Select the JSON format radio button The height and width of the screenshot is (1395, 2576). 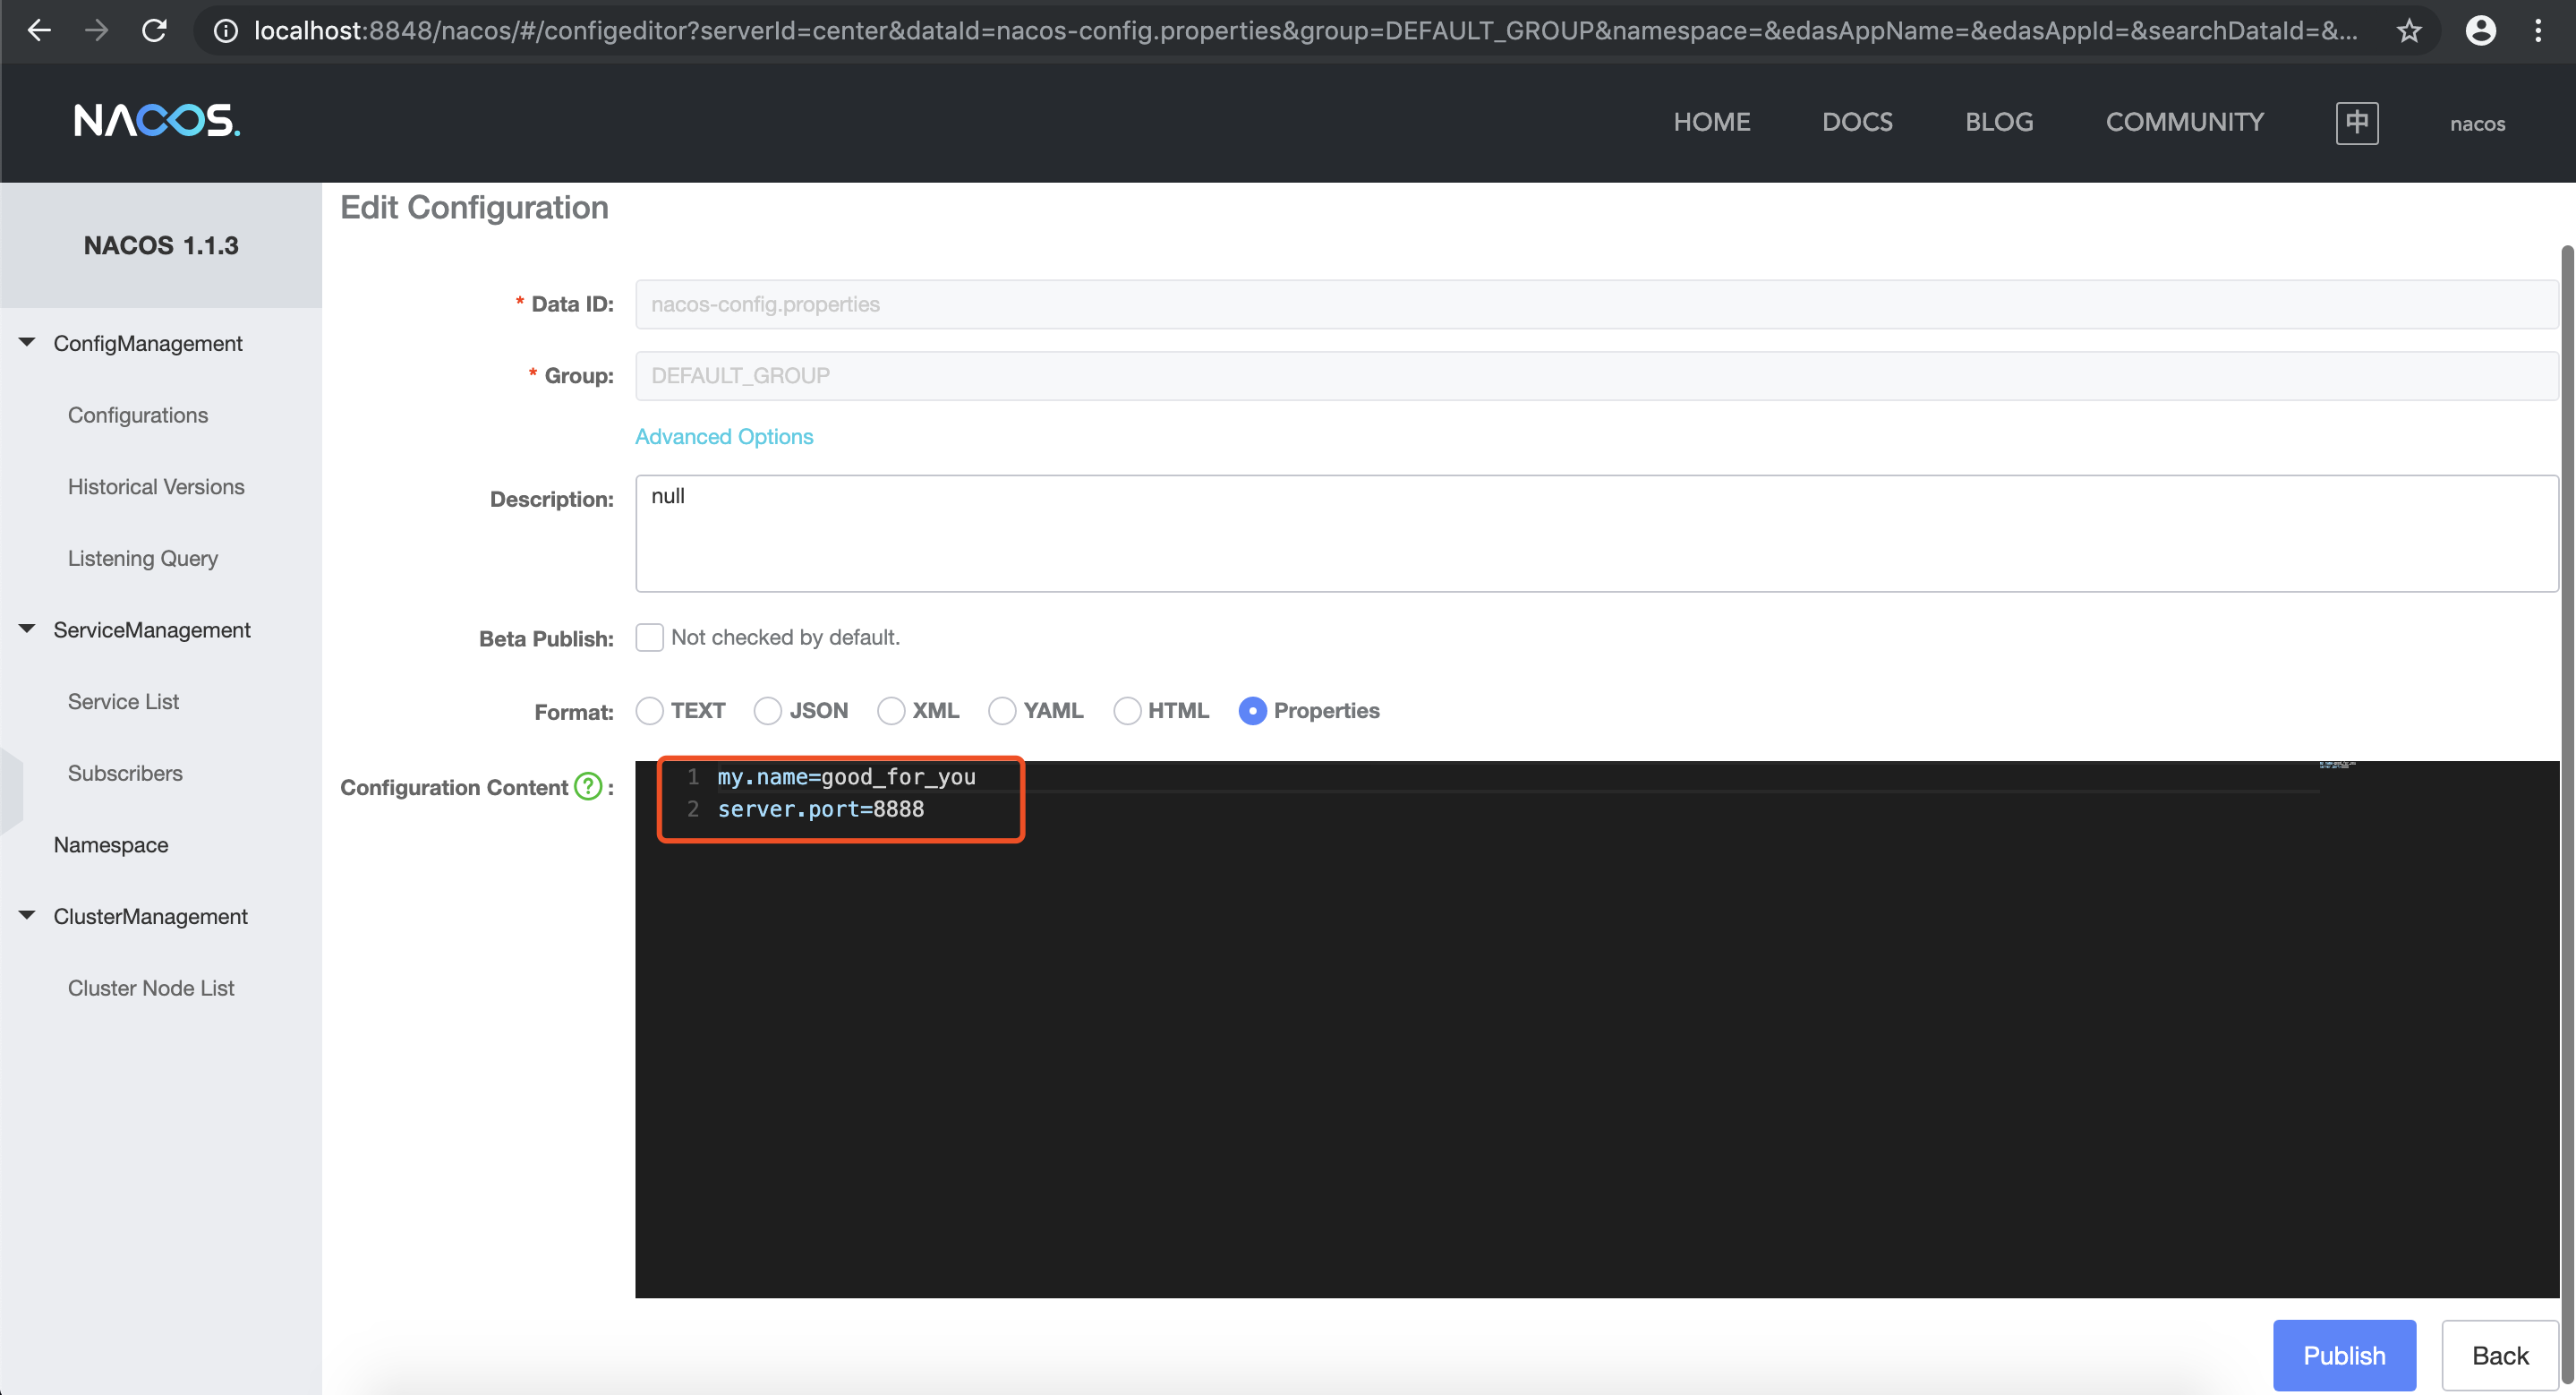(x=767, y=711)
